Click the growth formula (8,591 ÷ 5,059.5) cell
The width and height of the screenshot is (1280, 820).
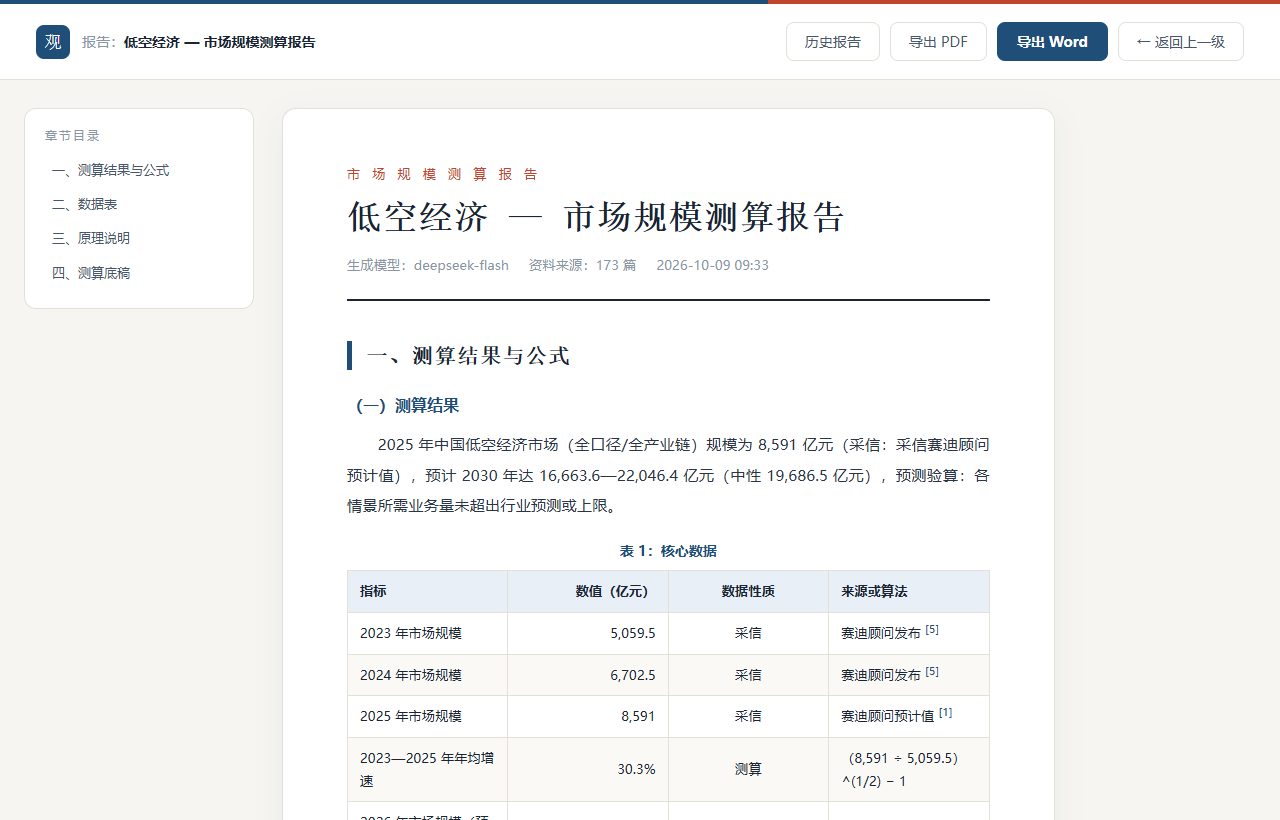tap(909, 769)
